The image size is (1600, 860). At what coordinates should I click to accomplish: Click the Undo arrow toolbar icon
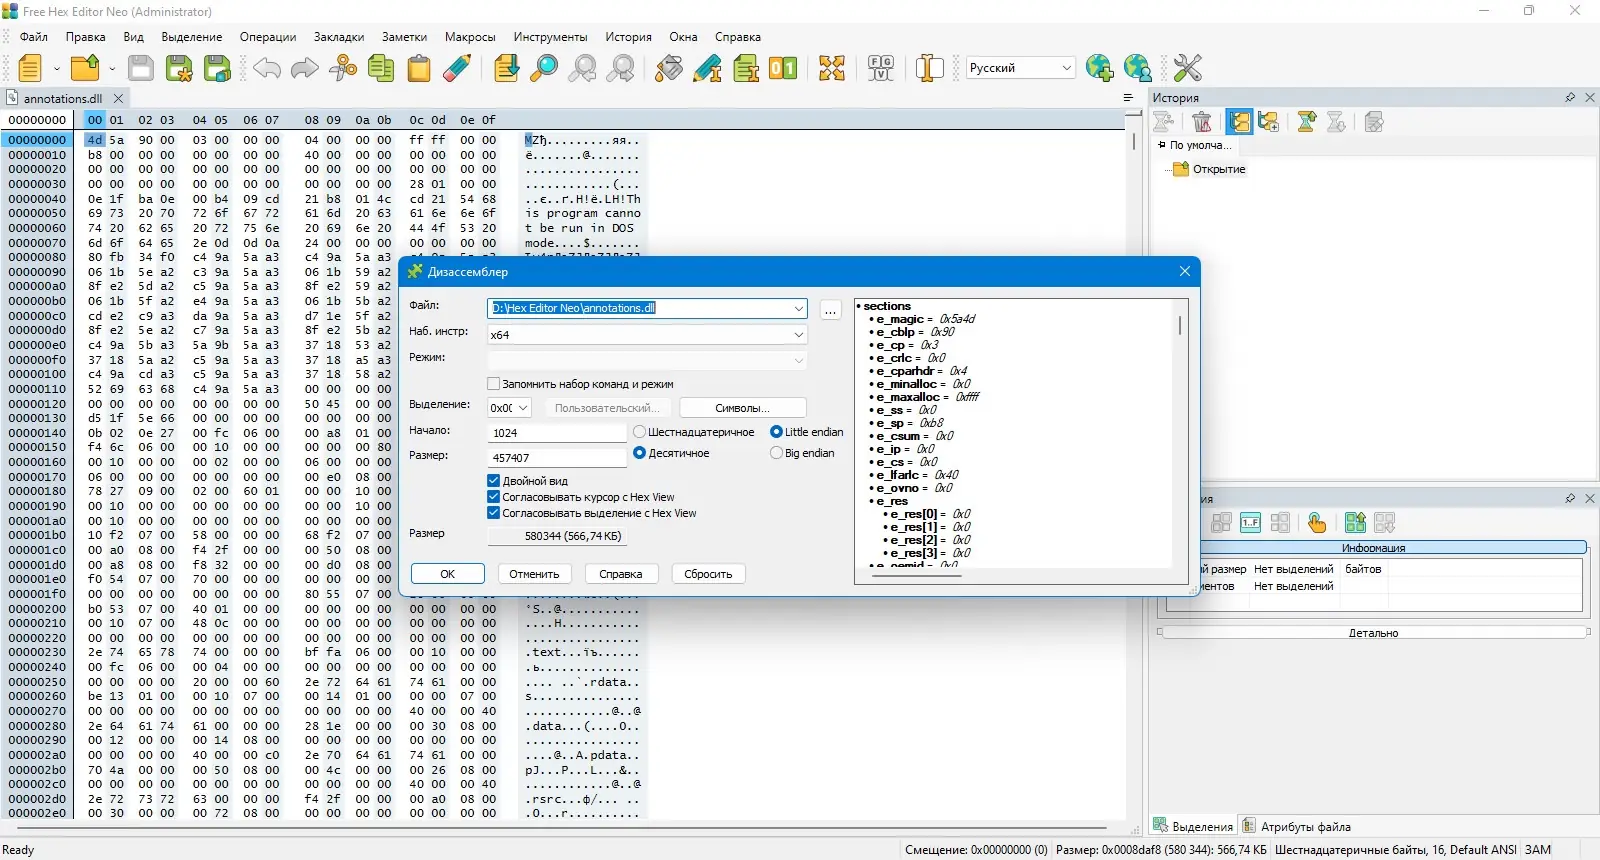[267, 68]
